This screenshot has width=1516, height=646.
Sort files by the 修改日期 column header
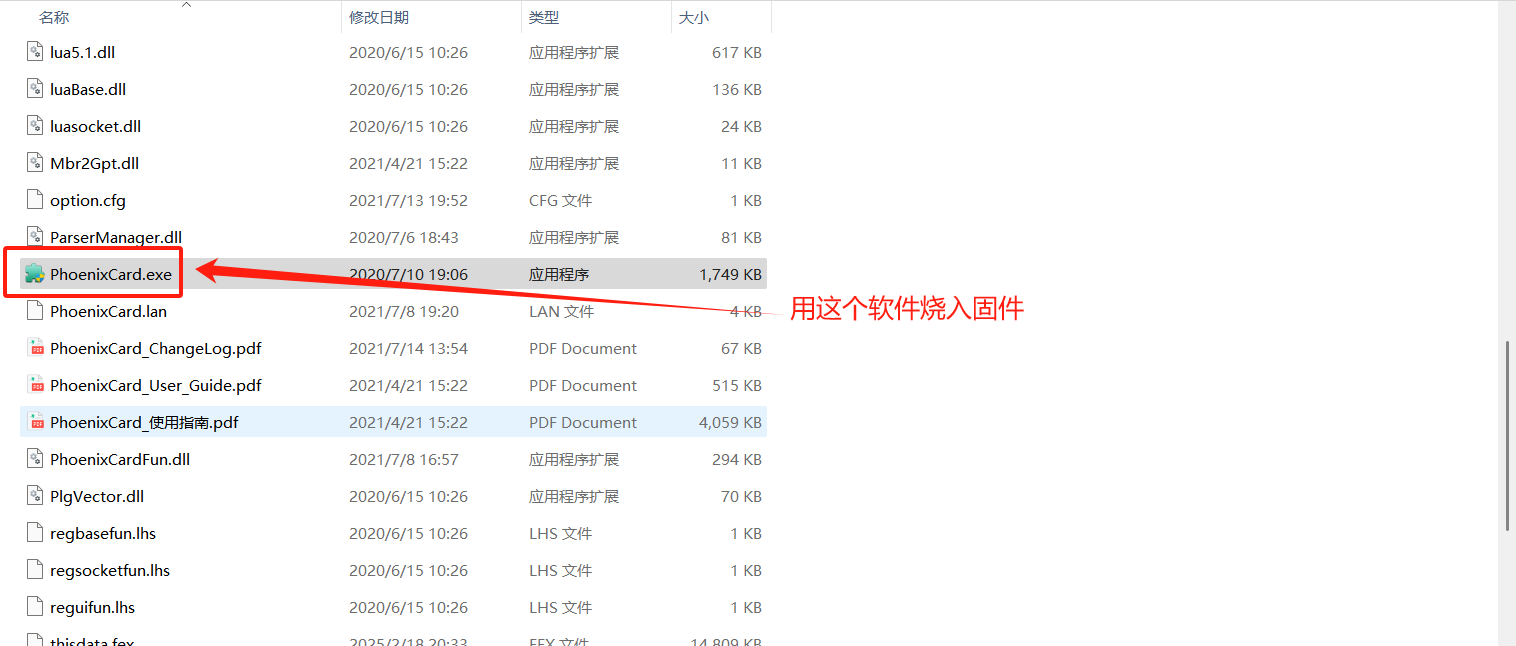[379, 18]
